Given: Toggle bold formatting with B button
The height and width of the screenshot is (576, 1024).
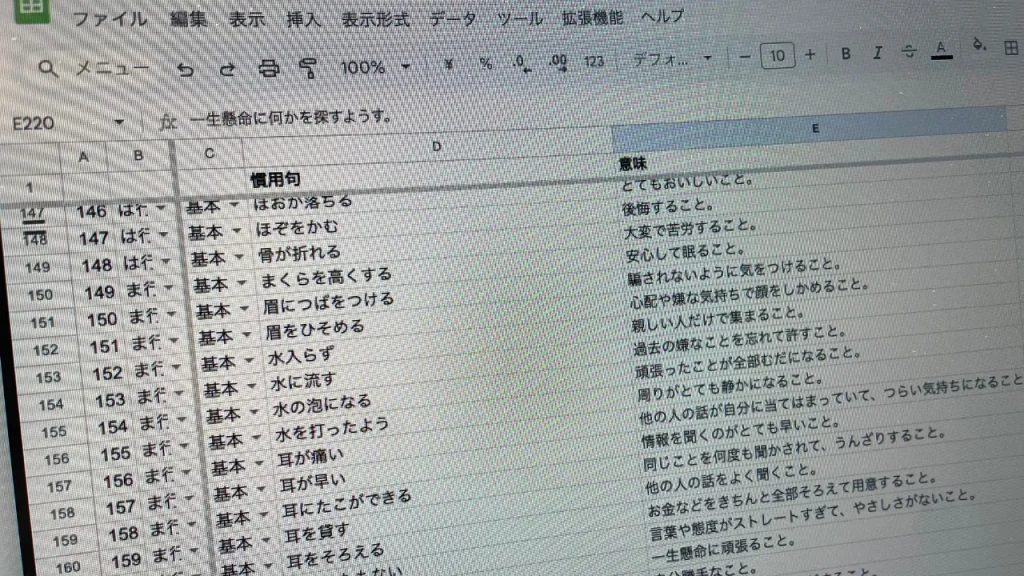Looking at the screenshot, I should [x=846, y=54].
